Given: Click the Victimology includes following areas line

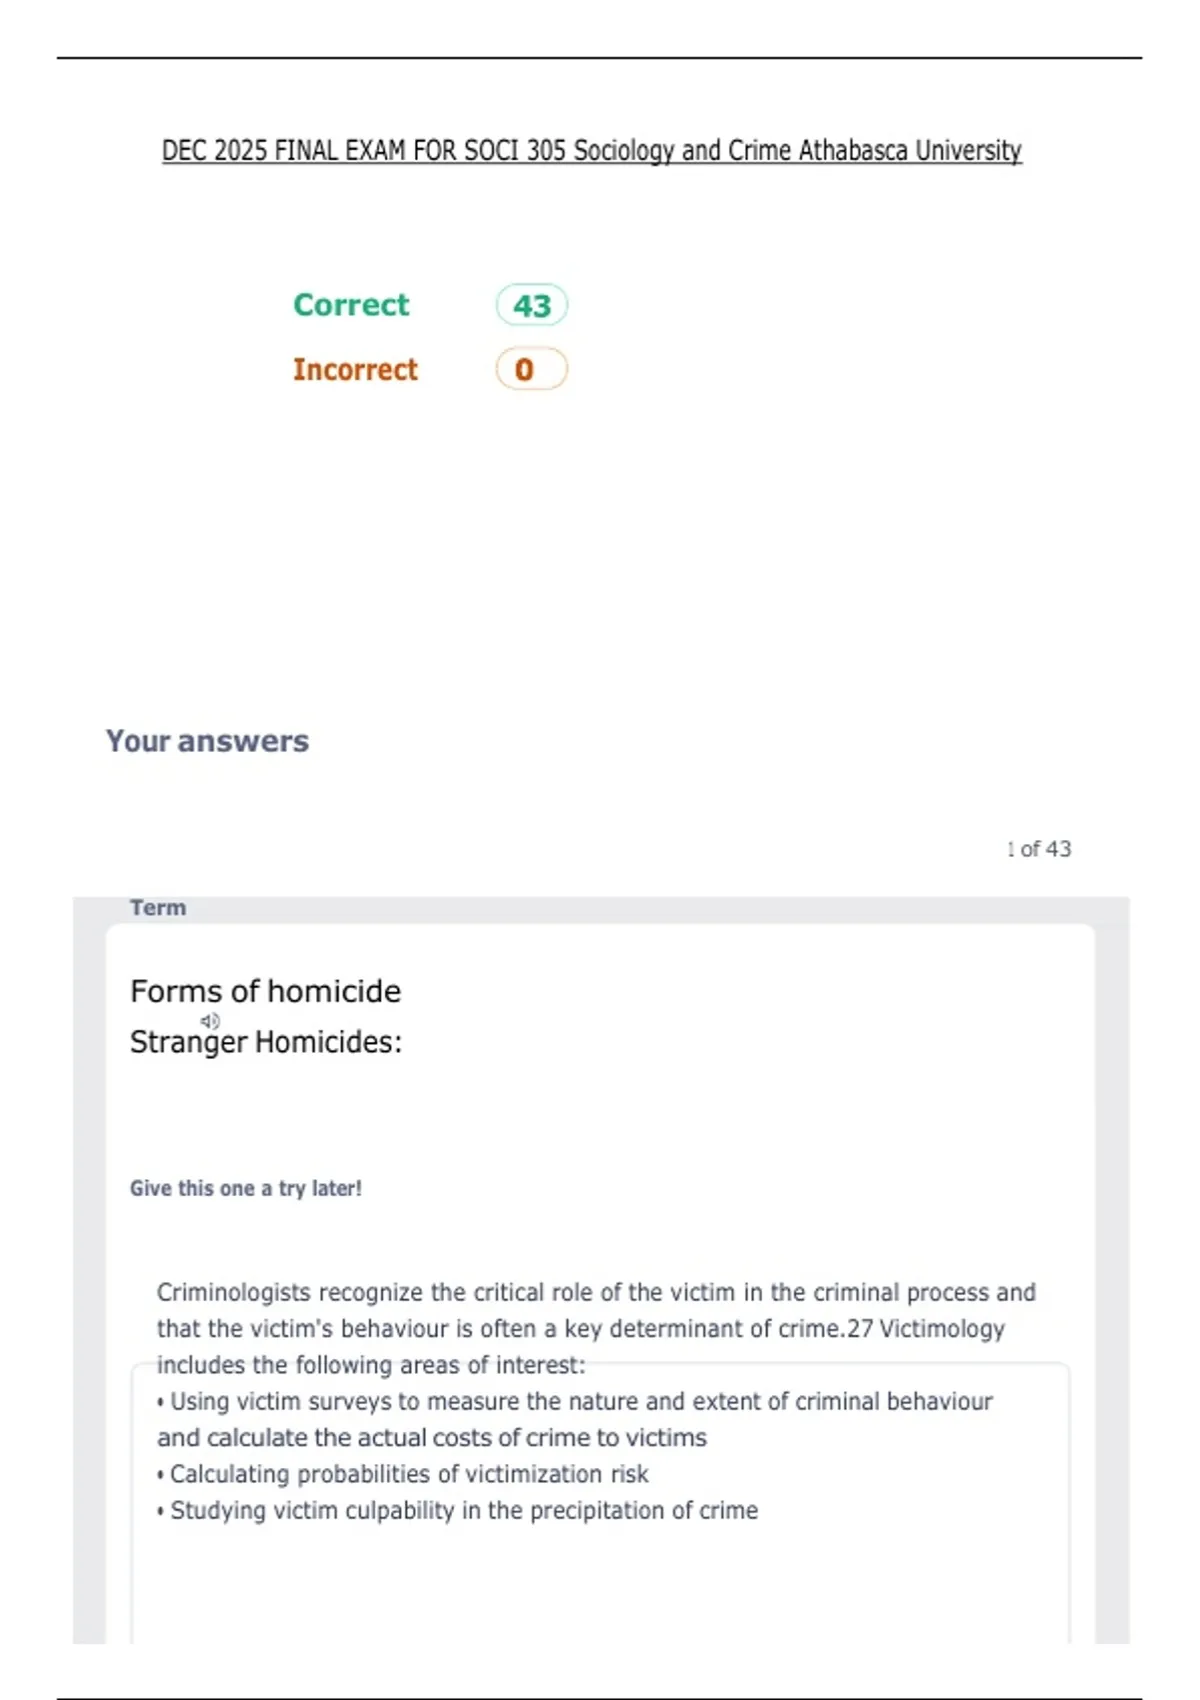Looking at the screenshot, I should [371, 1365].
